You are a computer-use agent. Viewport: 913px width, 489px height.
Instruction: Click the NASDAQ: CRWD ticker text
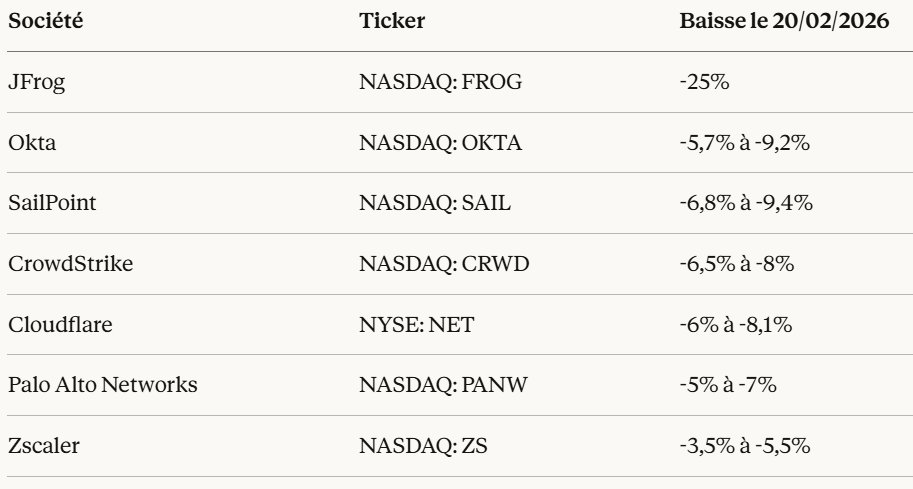pos(444,264)
